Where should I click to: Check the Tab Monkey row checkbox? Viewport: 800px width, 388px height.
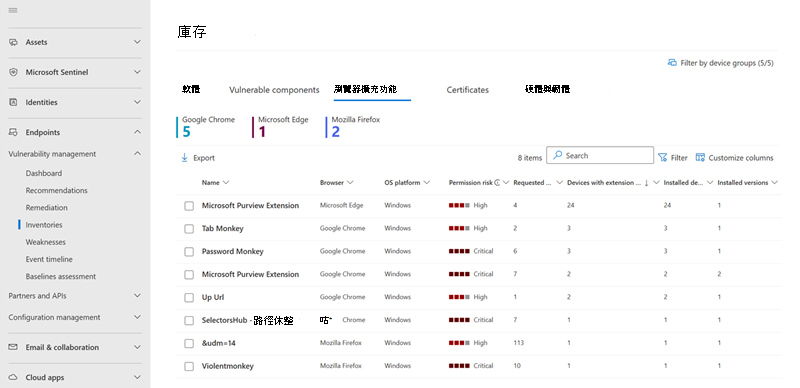click(x=189, y=229)
